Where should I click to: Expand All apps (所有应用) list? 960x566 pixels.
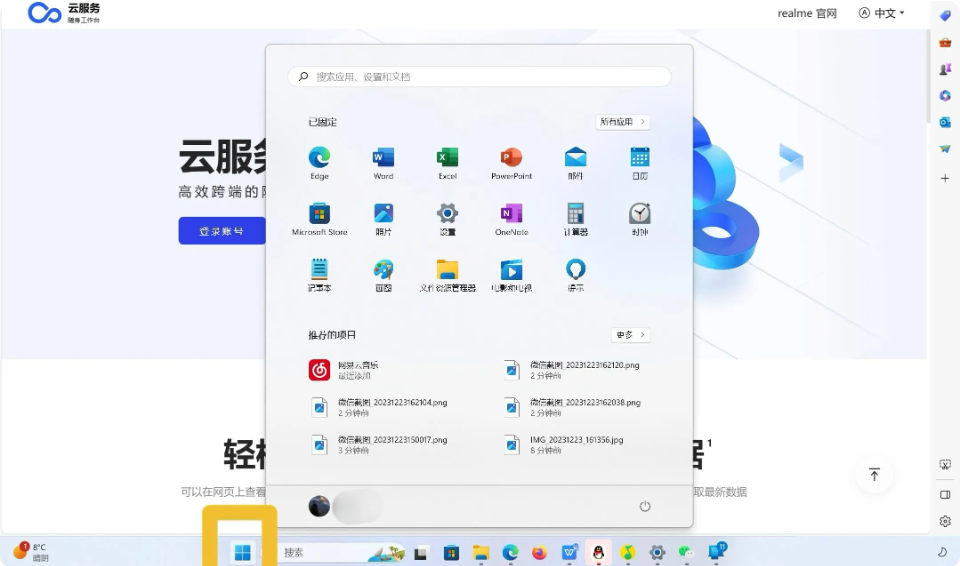pyautogui.click(x=622, y=122)
